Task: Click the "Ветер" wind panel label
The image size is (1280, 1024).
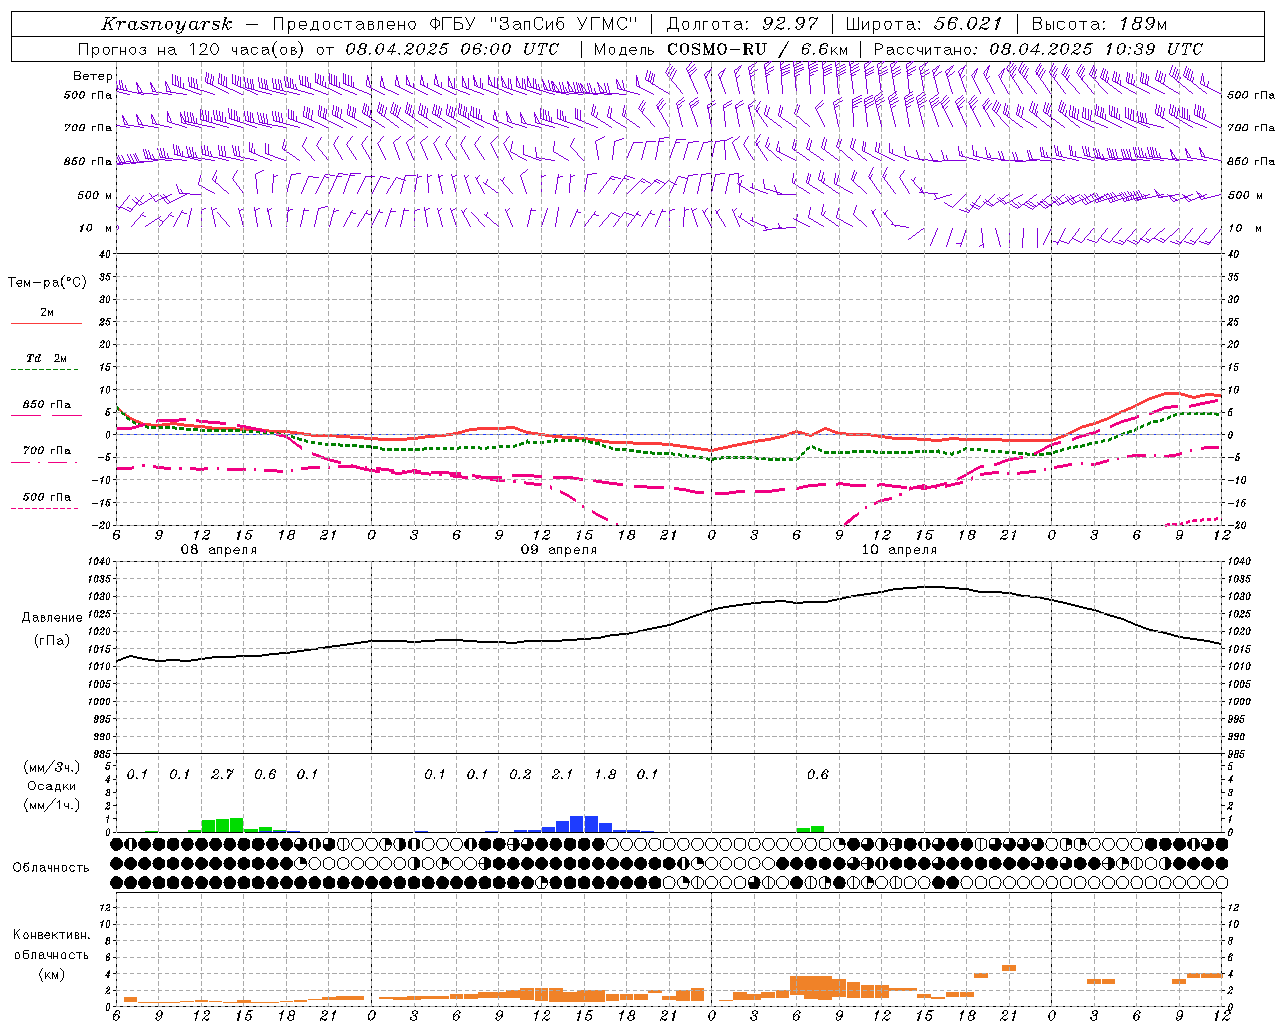Action: point(93,76)
